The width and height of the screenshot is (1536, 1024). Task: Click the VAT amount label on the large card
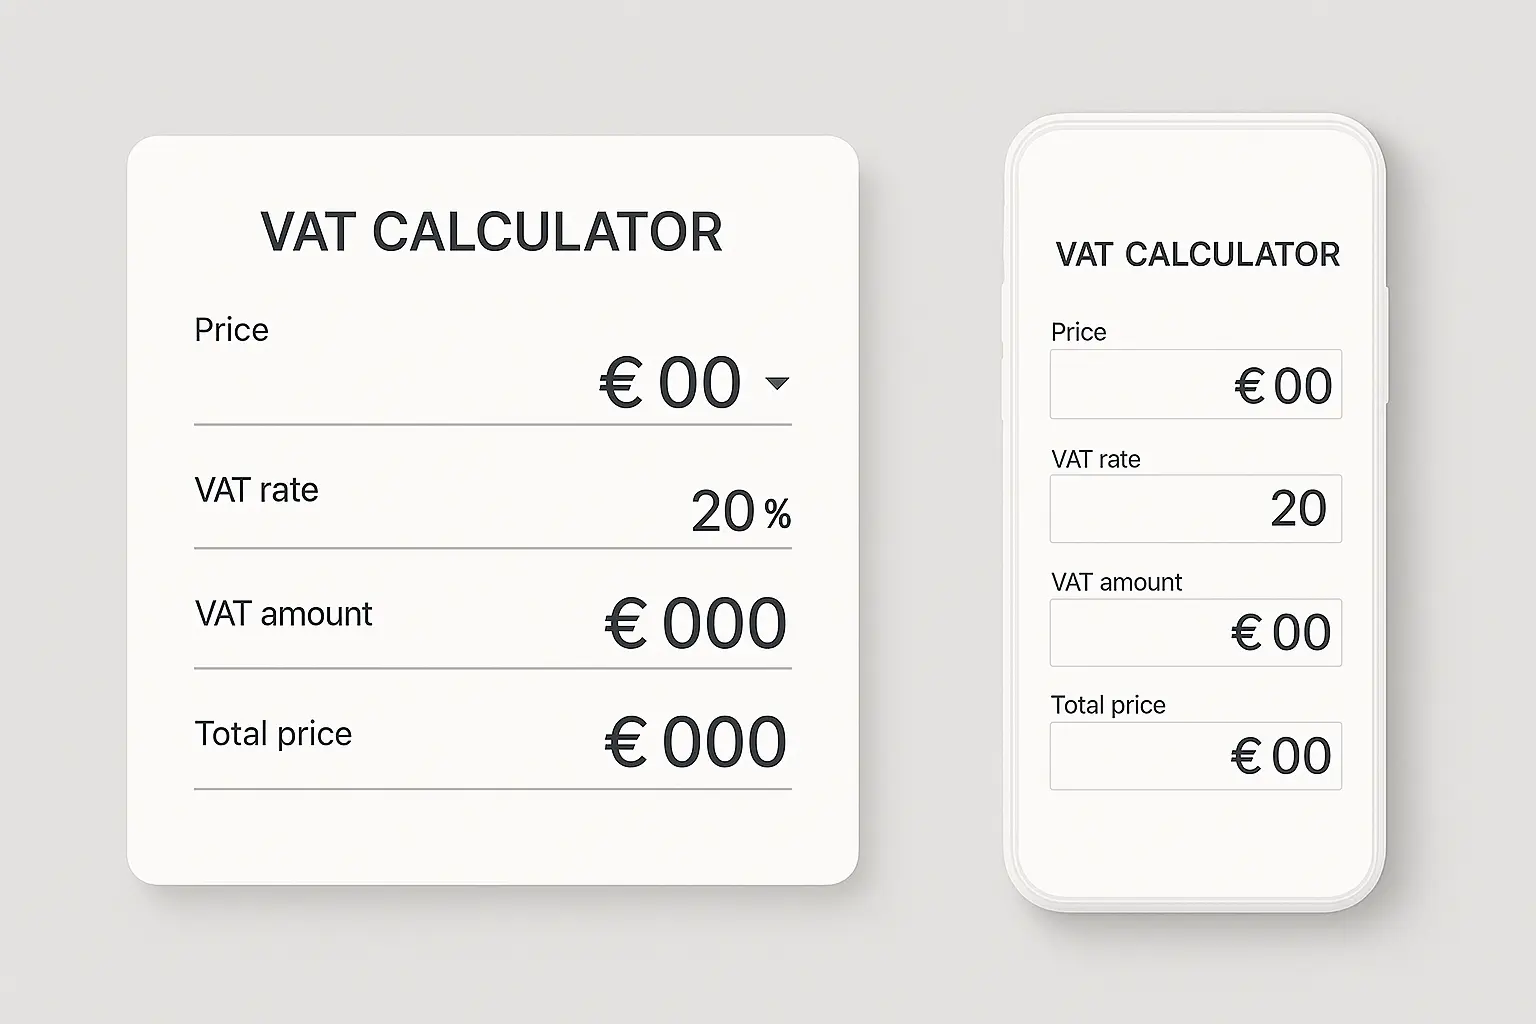[283, 614]
